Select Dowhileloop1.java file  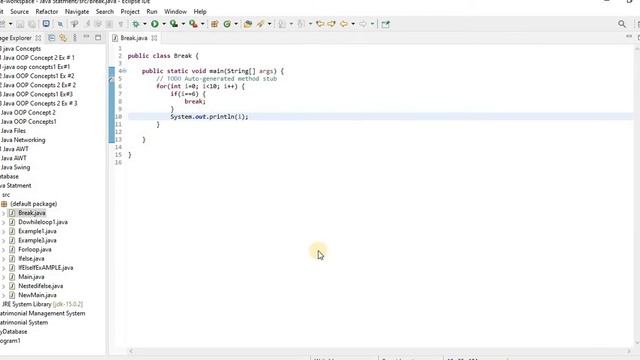click(43, 222)
